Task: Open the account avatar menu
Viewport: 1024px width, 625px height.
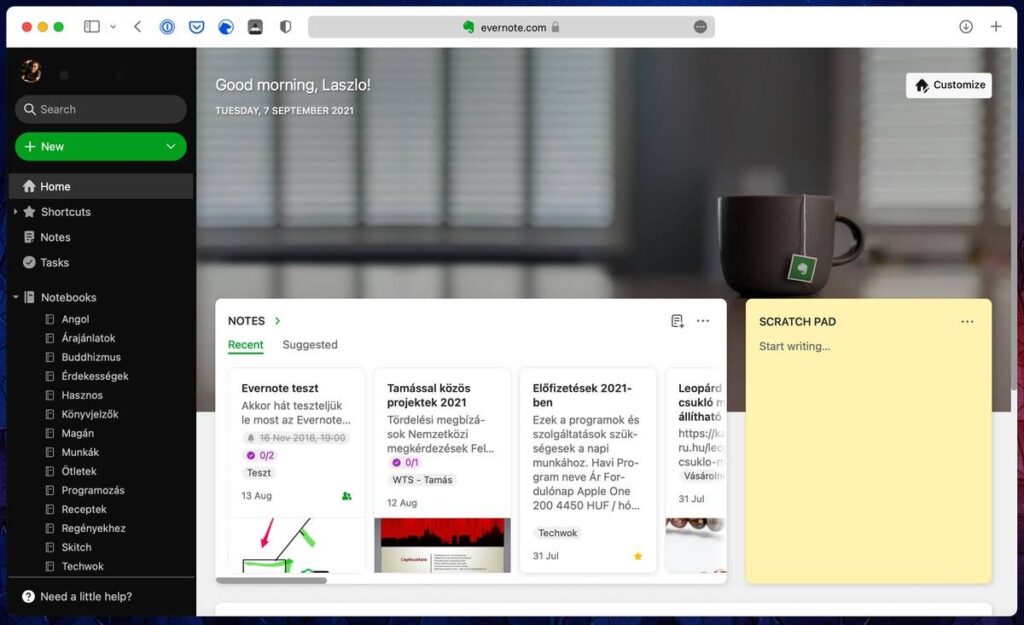Action: click(31, 71)
